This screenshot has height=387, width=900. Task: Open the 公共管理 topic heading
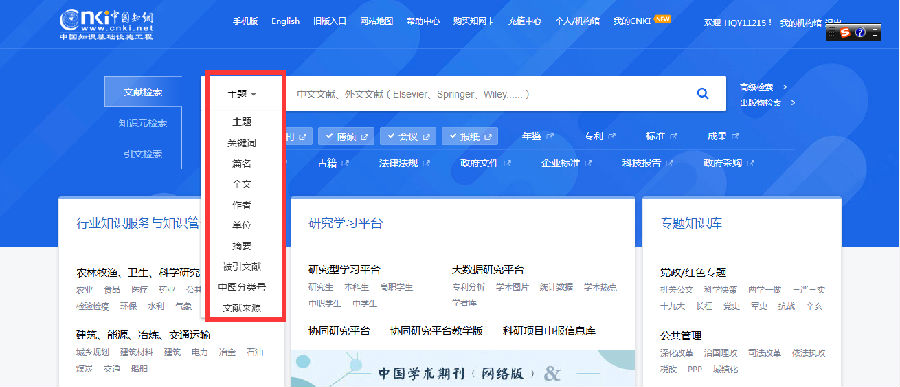[681, 335]
